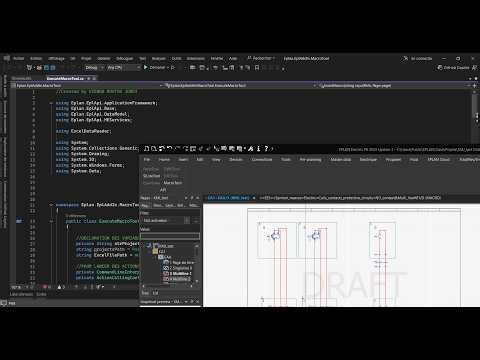Collapse the public class ExecuteMacroTest block
Viewport: 480px width, 360px height.
point(51,221)
